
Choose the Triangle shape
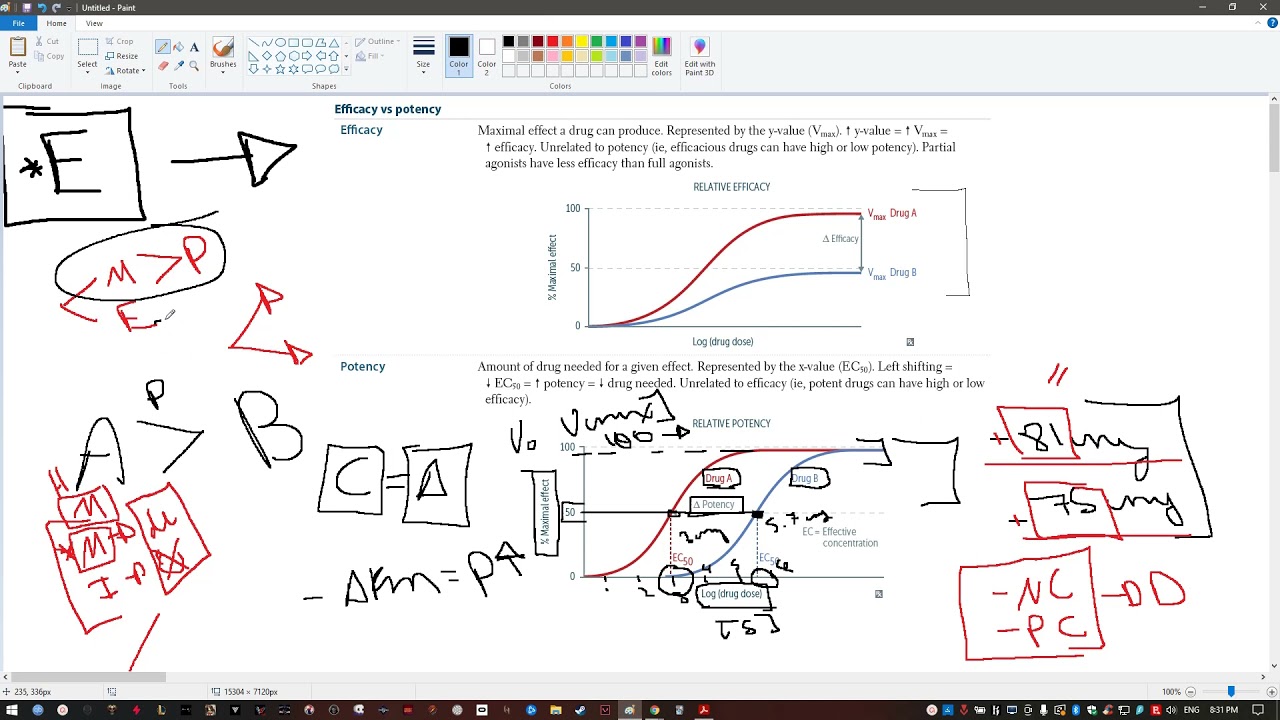pos(334,43)
